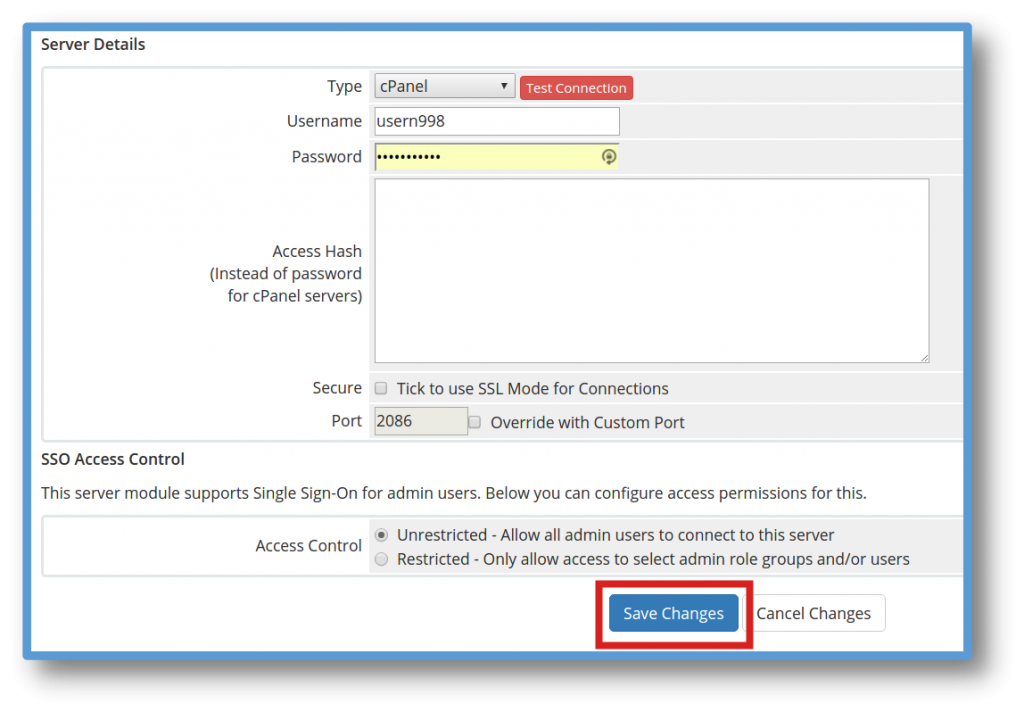The image size is (1024, 712).
Task: Choose the Restricted access control radio option
Action: click(x=381, y=560)
